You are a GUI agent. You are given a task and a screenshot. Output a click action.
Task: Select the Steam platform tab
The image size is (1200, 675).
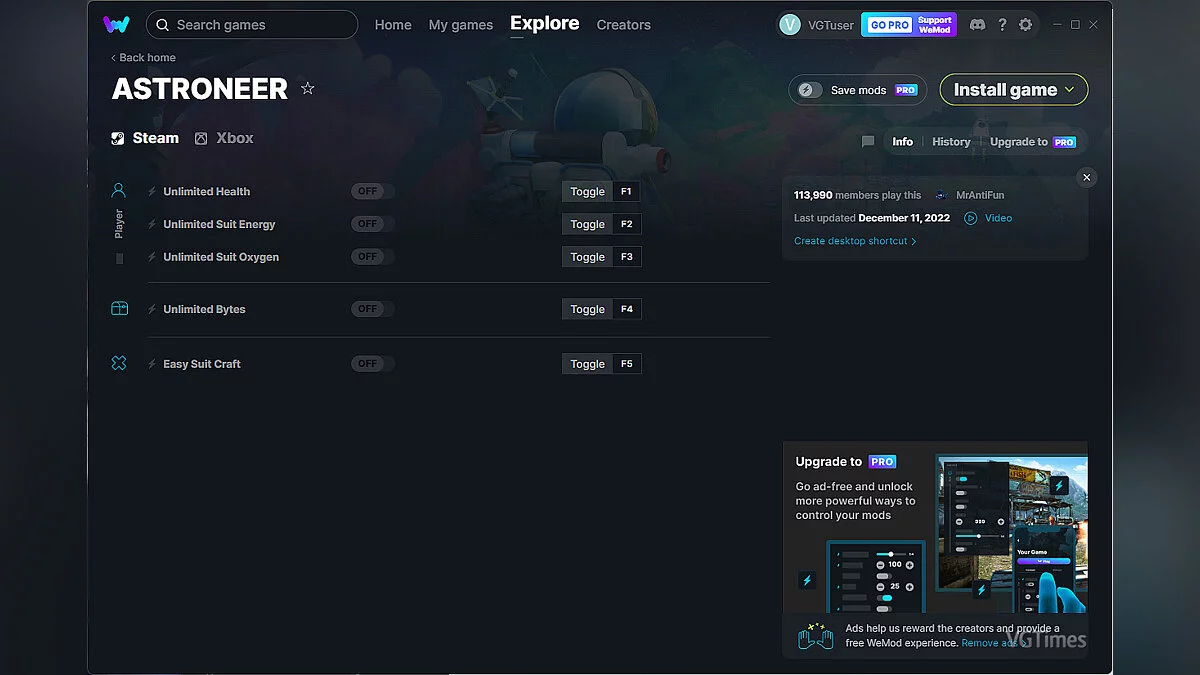(145, 138)
